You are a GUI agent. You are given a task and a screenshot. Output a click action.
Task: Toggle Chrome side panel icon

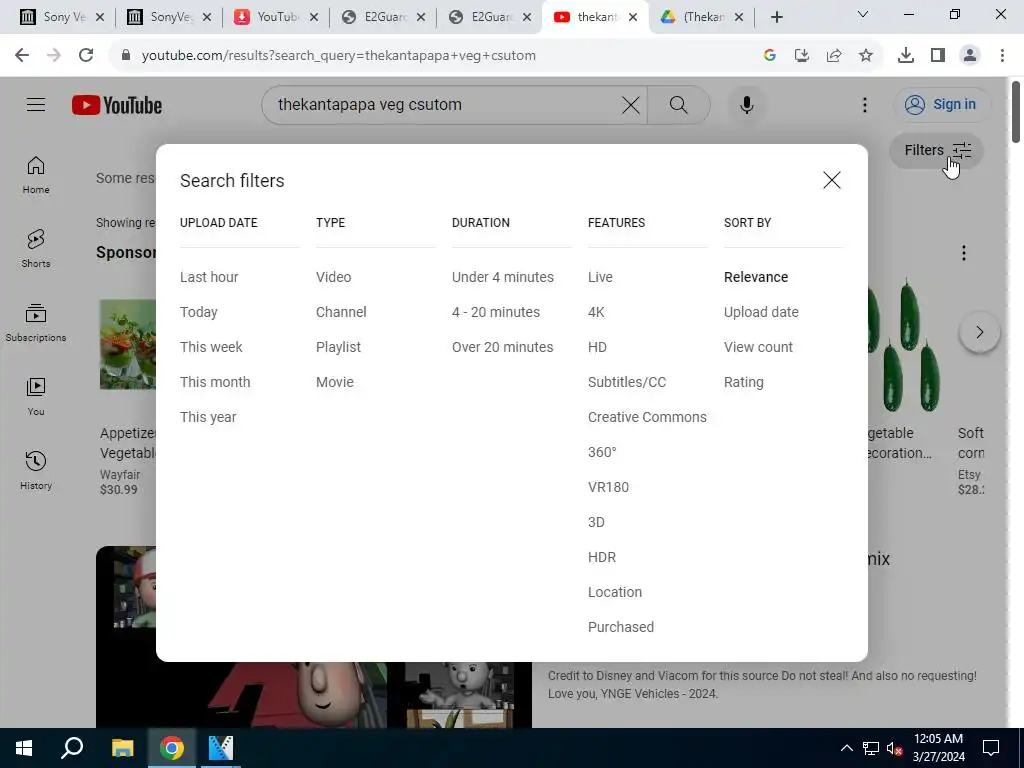click(x=938, y=56)
